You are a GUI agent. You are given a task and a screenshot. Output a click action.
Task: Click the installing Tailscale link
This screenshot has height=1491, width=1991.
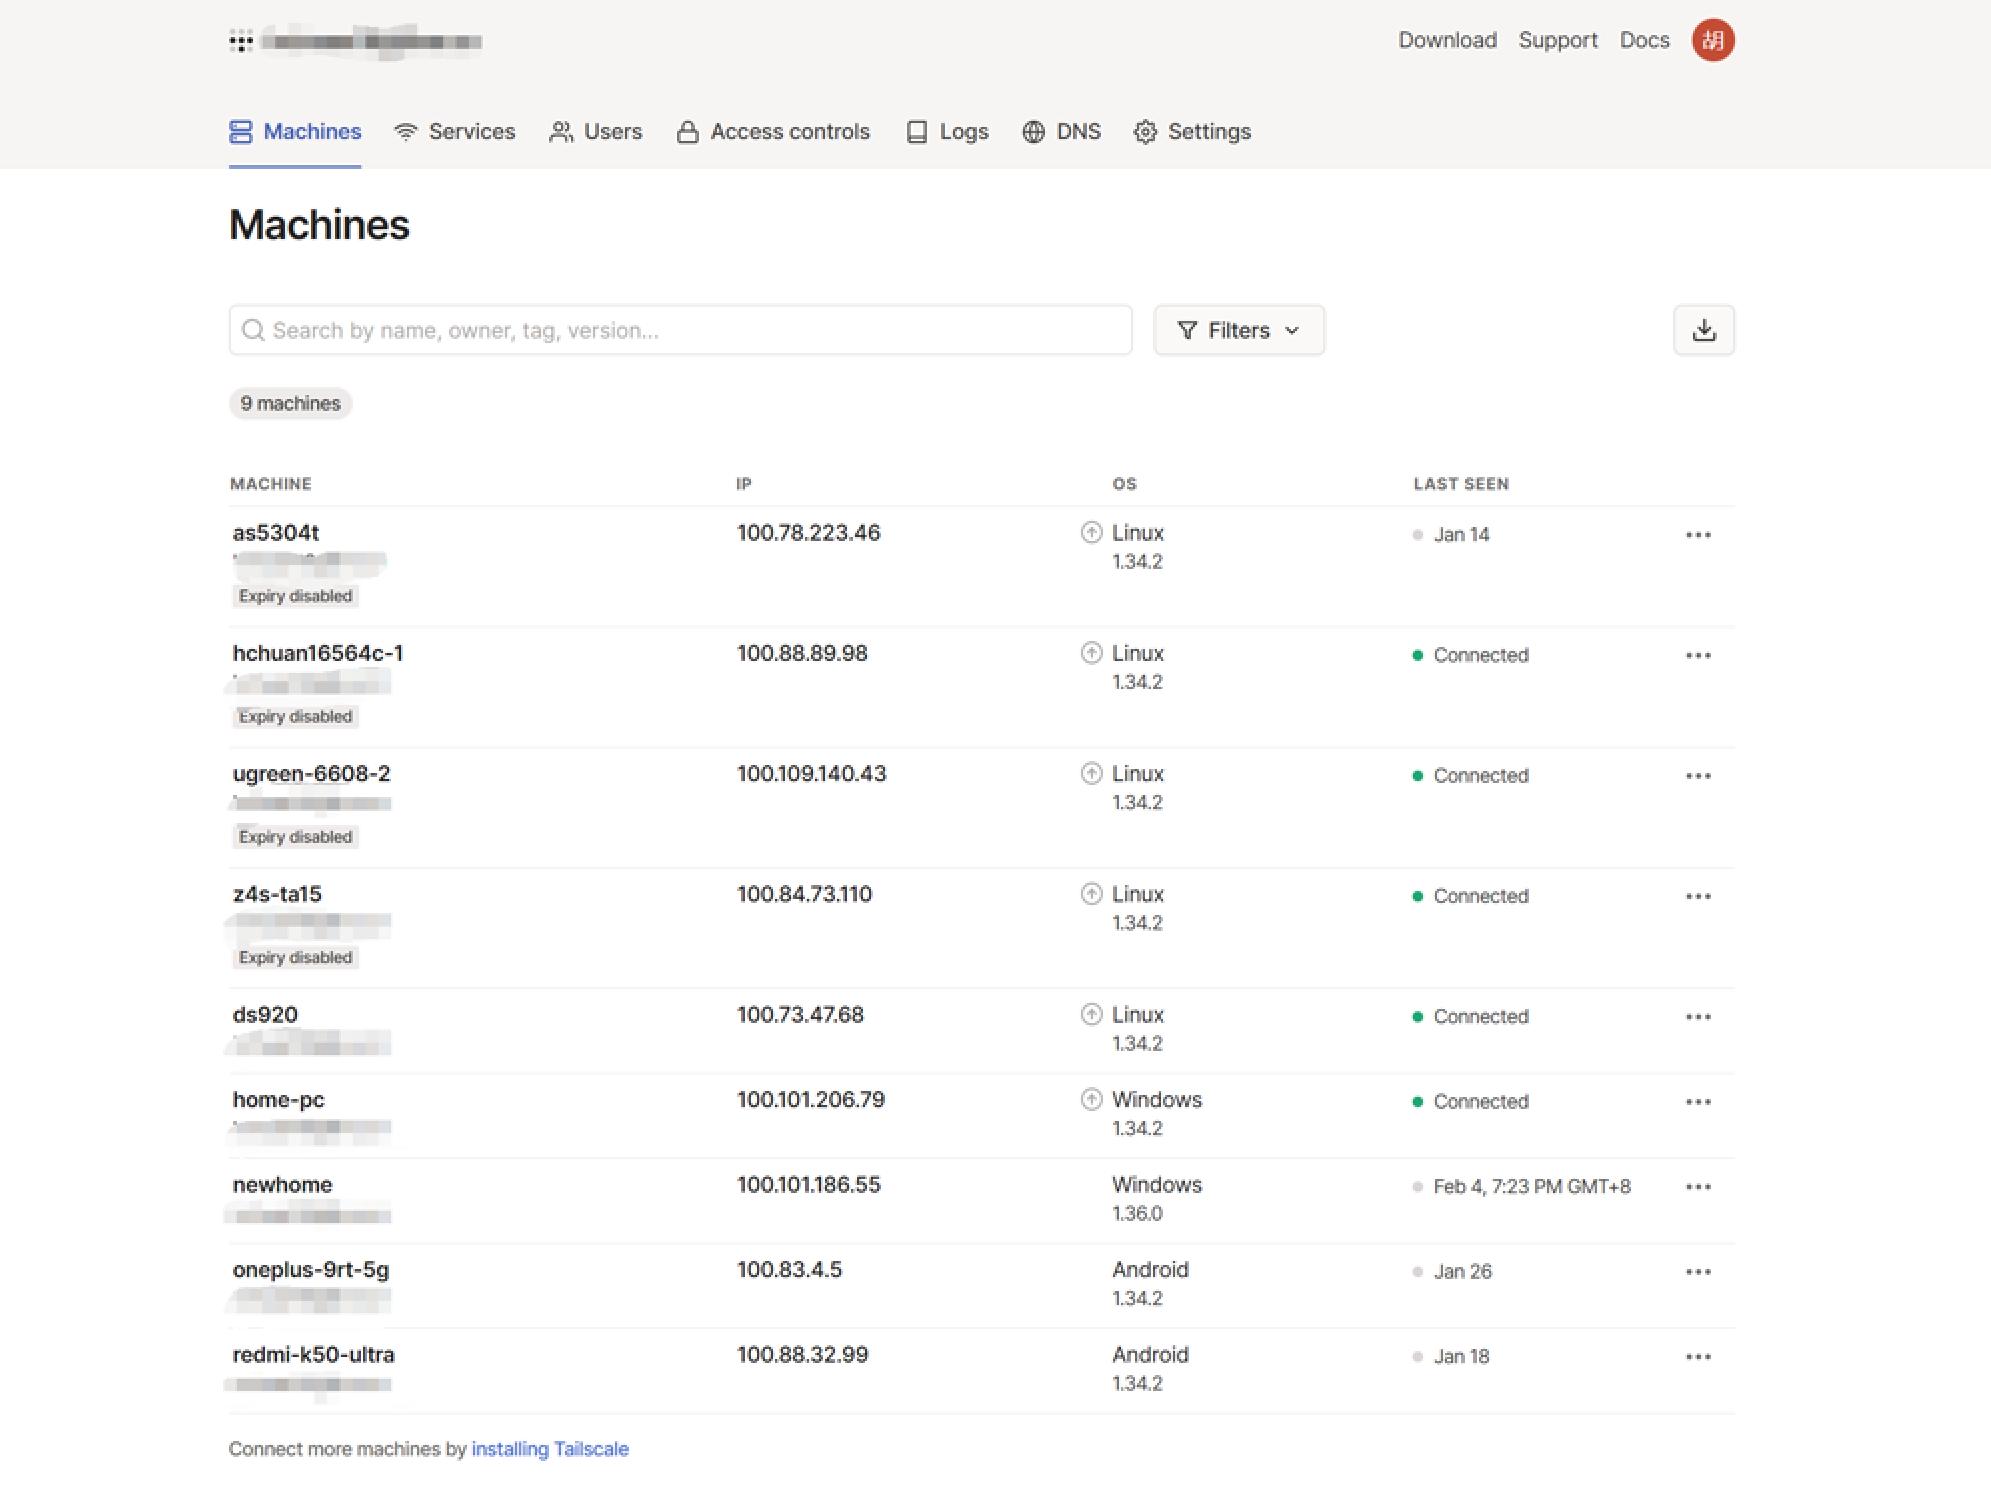click(550, 1449)
